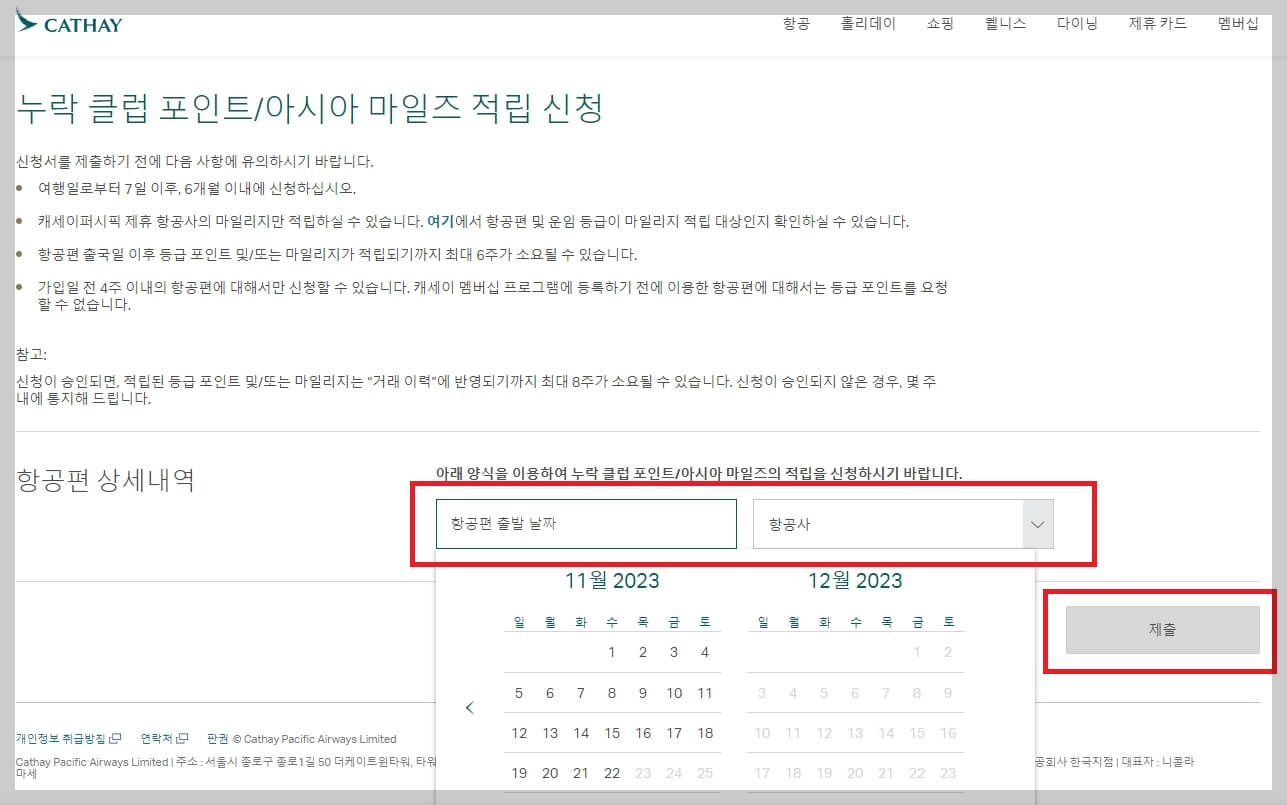This screenshot has width=1287, height=805.
Task: Select November 1 in the calendar
Action: (x=612, y=652)
